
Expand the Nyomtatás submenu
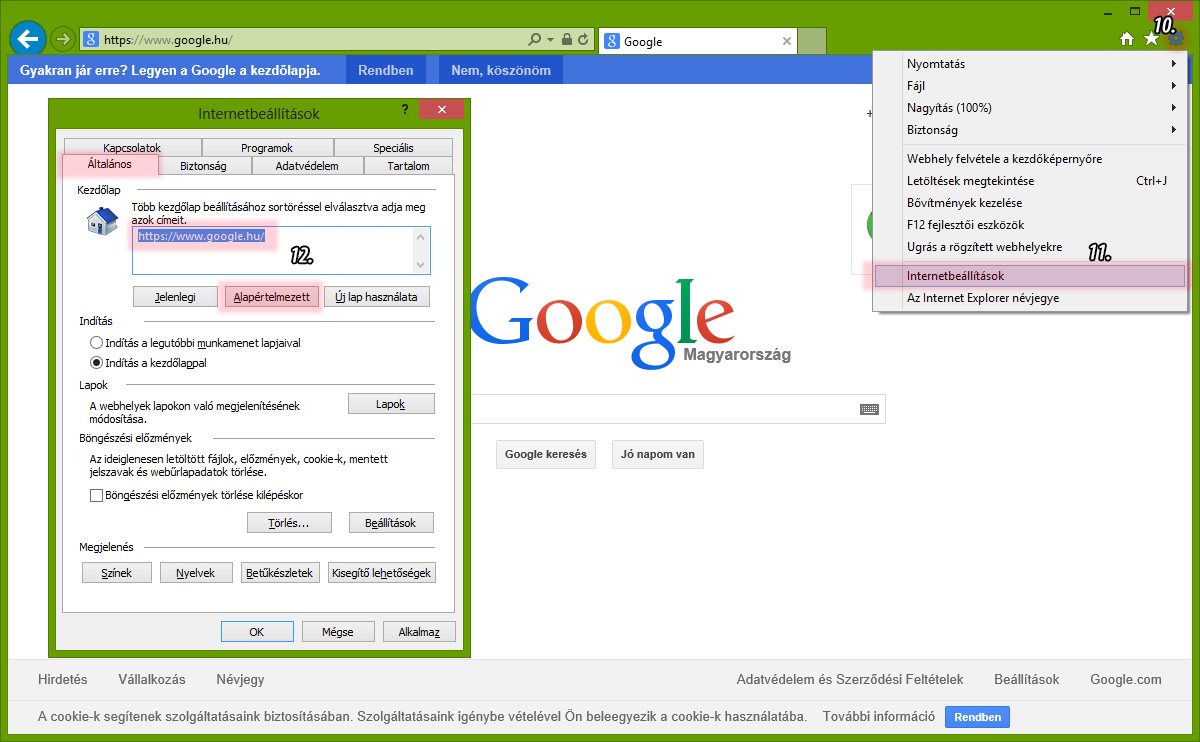click(x=1040, y=64)
